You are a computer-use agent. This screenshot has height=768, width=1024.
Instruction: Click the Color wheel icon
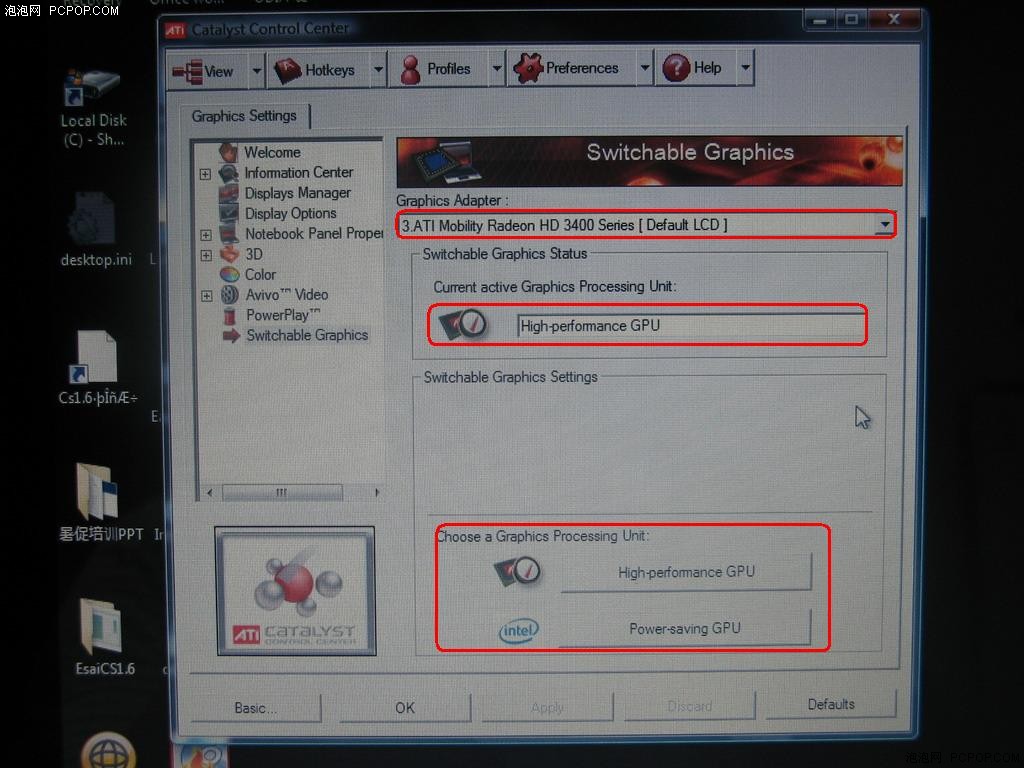(229, 274)
